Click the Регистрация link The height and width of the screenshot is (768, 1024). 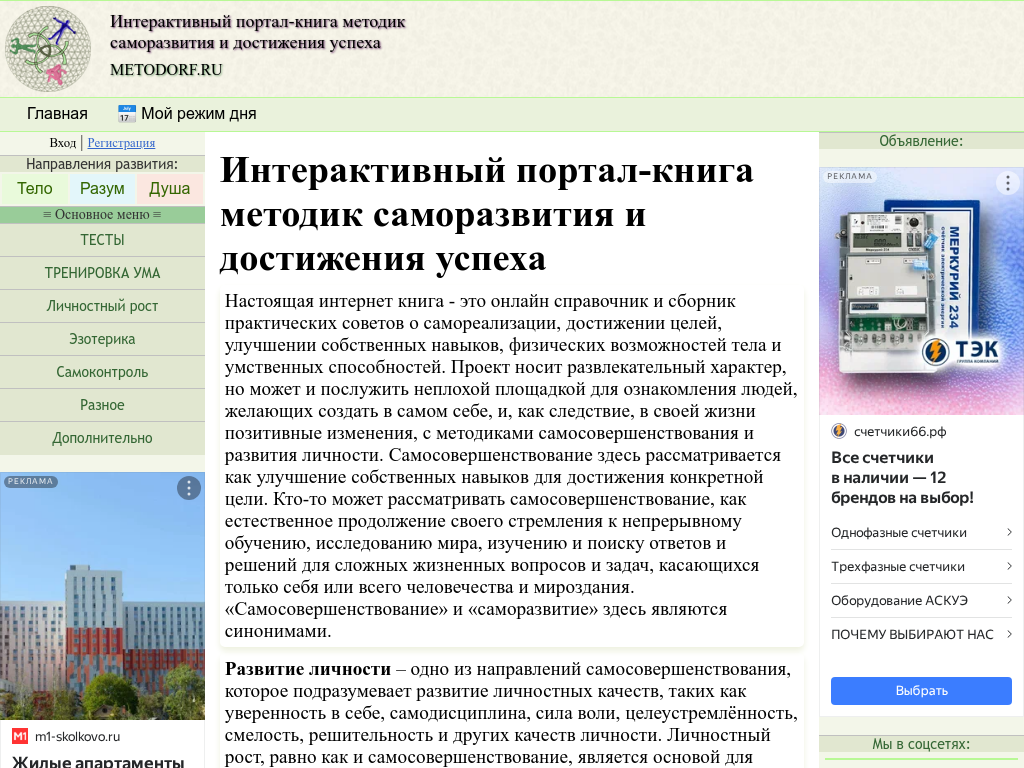click(x=121, y=143)
